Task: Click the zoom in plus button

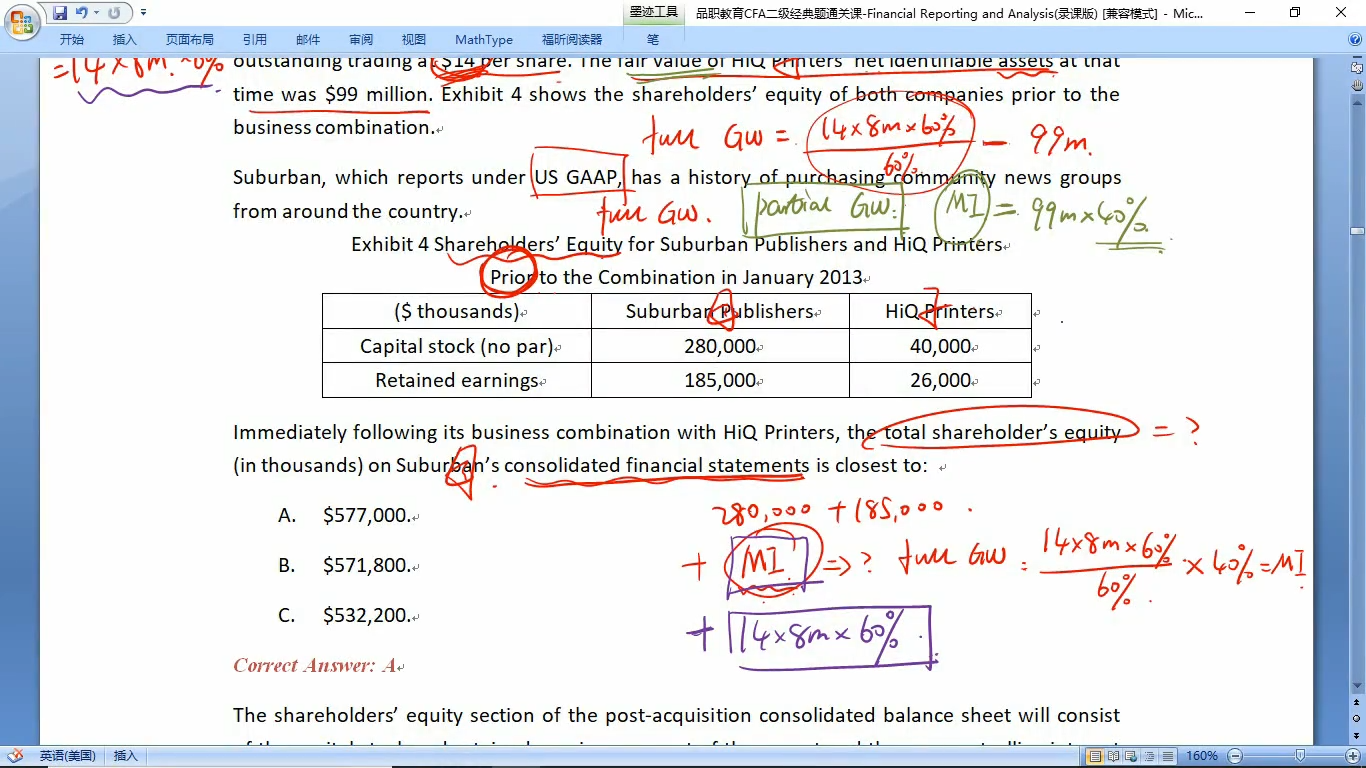Action: (1353, 756)
